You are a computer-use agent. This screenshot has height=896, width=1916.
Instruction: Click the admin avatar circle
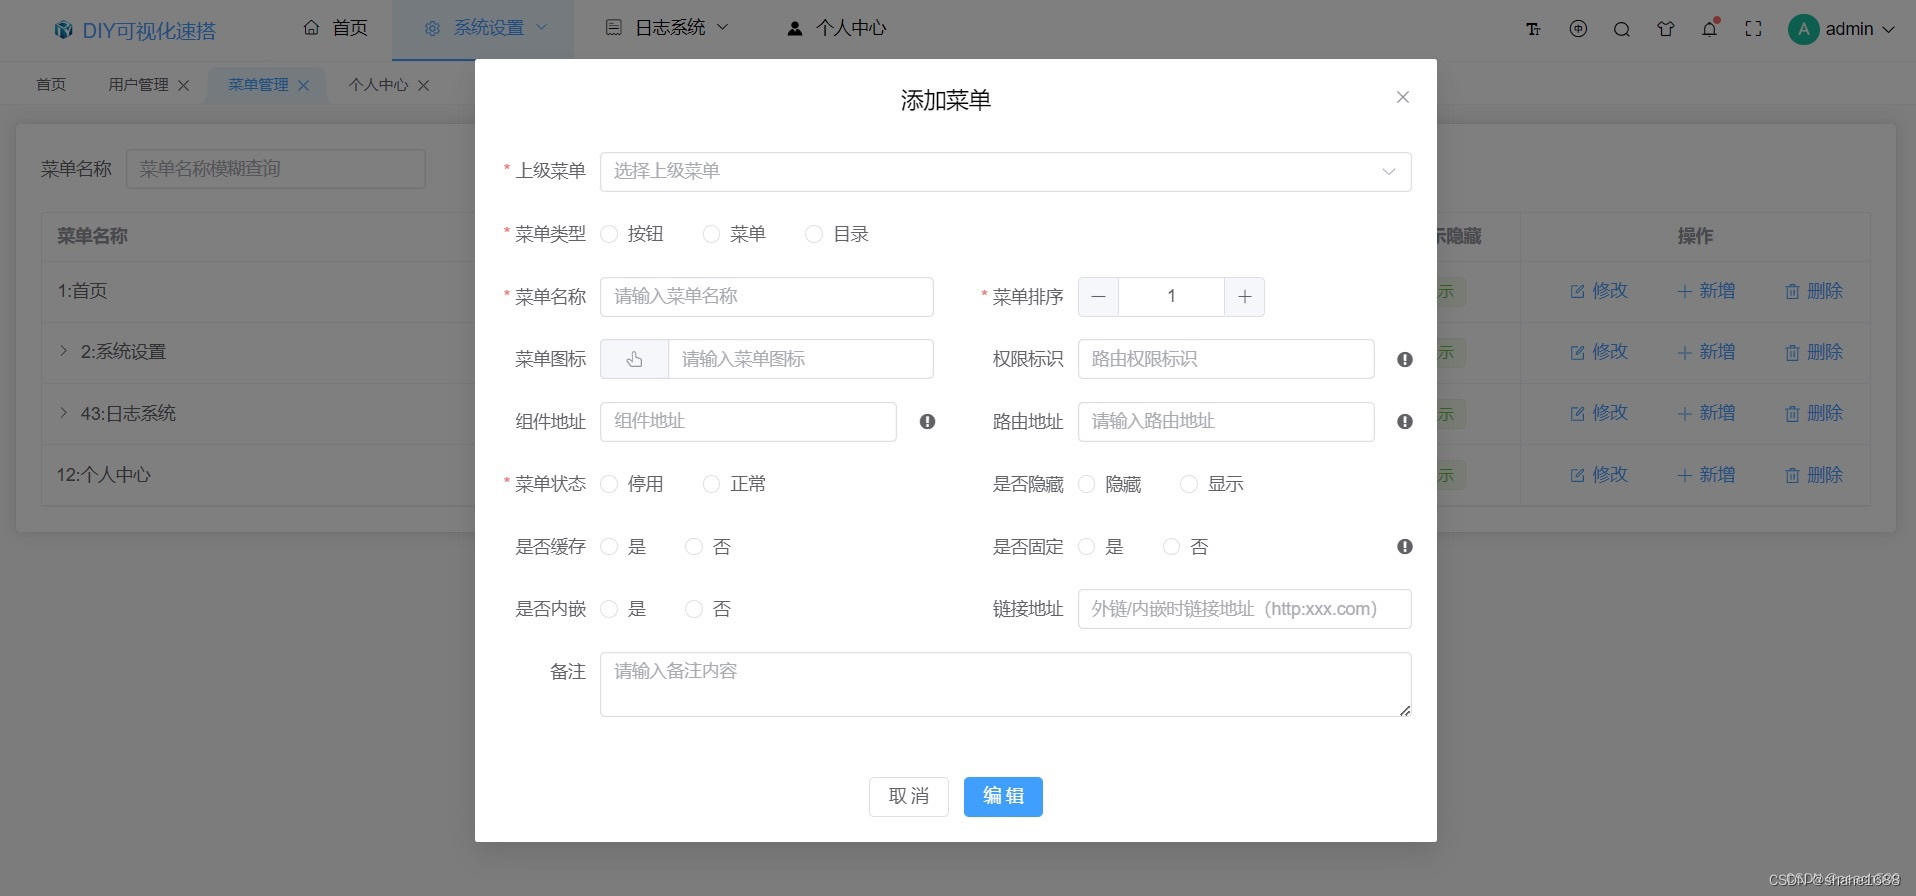click(x=1803, y=29)
